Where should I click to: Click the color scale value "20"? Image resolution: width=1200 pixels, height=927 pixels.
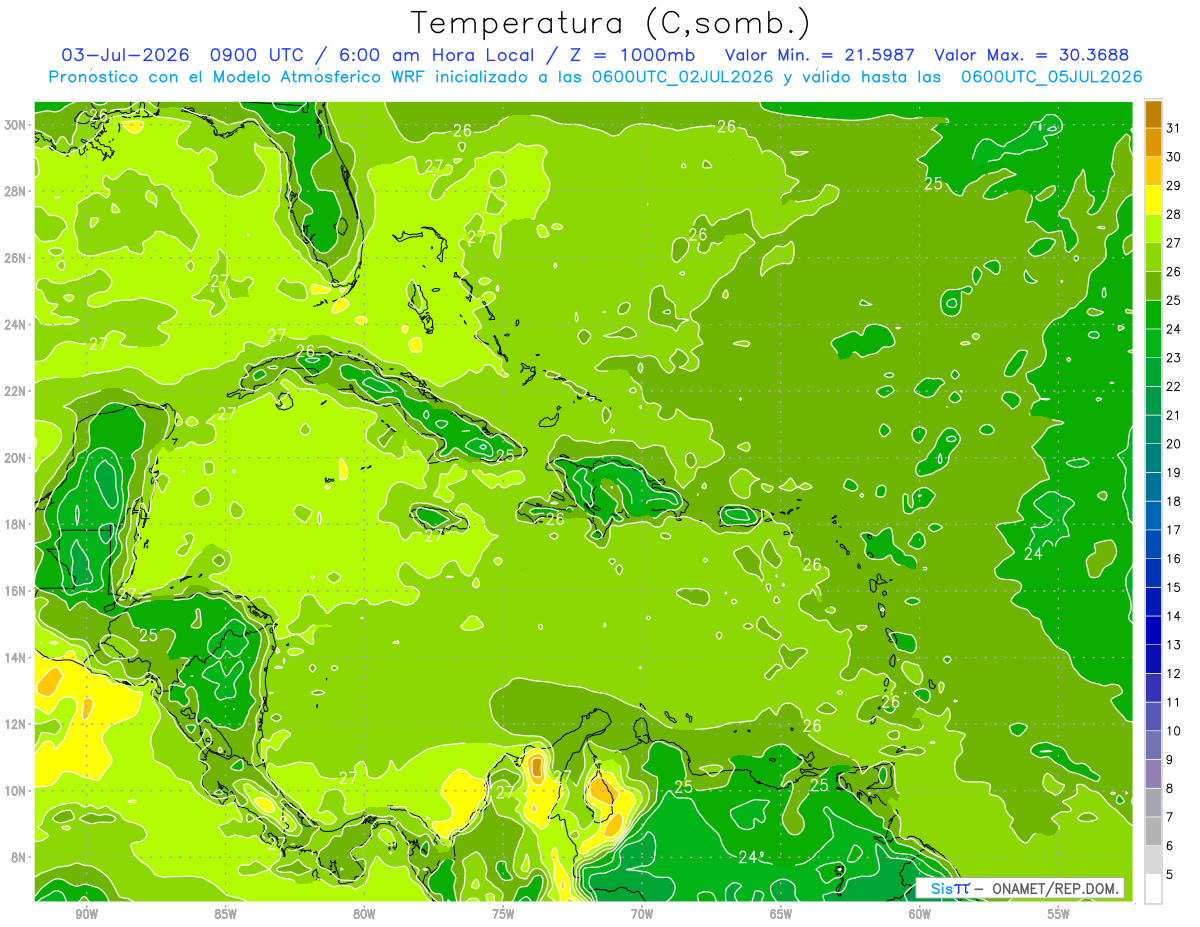1175,444
